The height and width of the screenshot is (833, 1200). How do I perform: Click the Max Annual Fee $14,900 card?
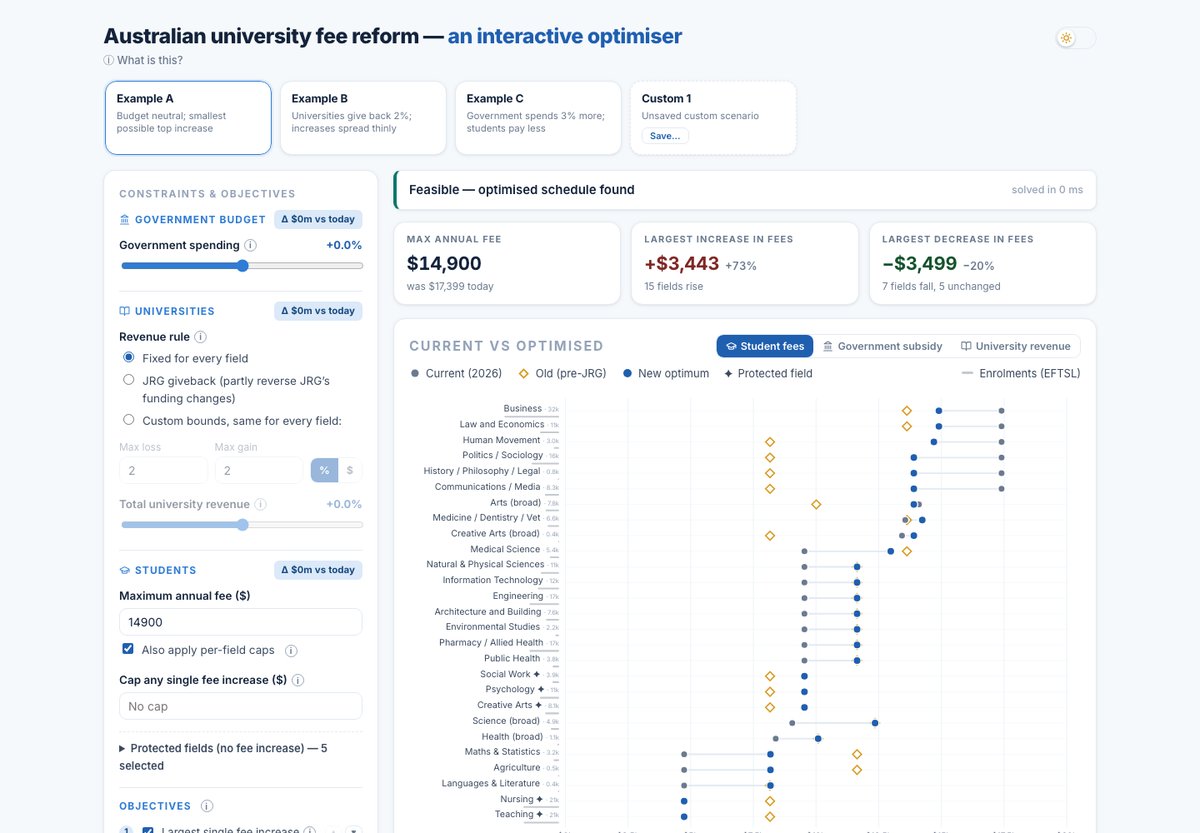coord(508,264)
